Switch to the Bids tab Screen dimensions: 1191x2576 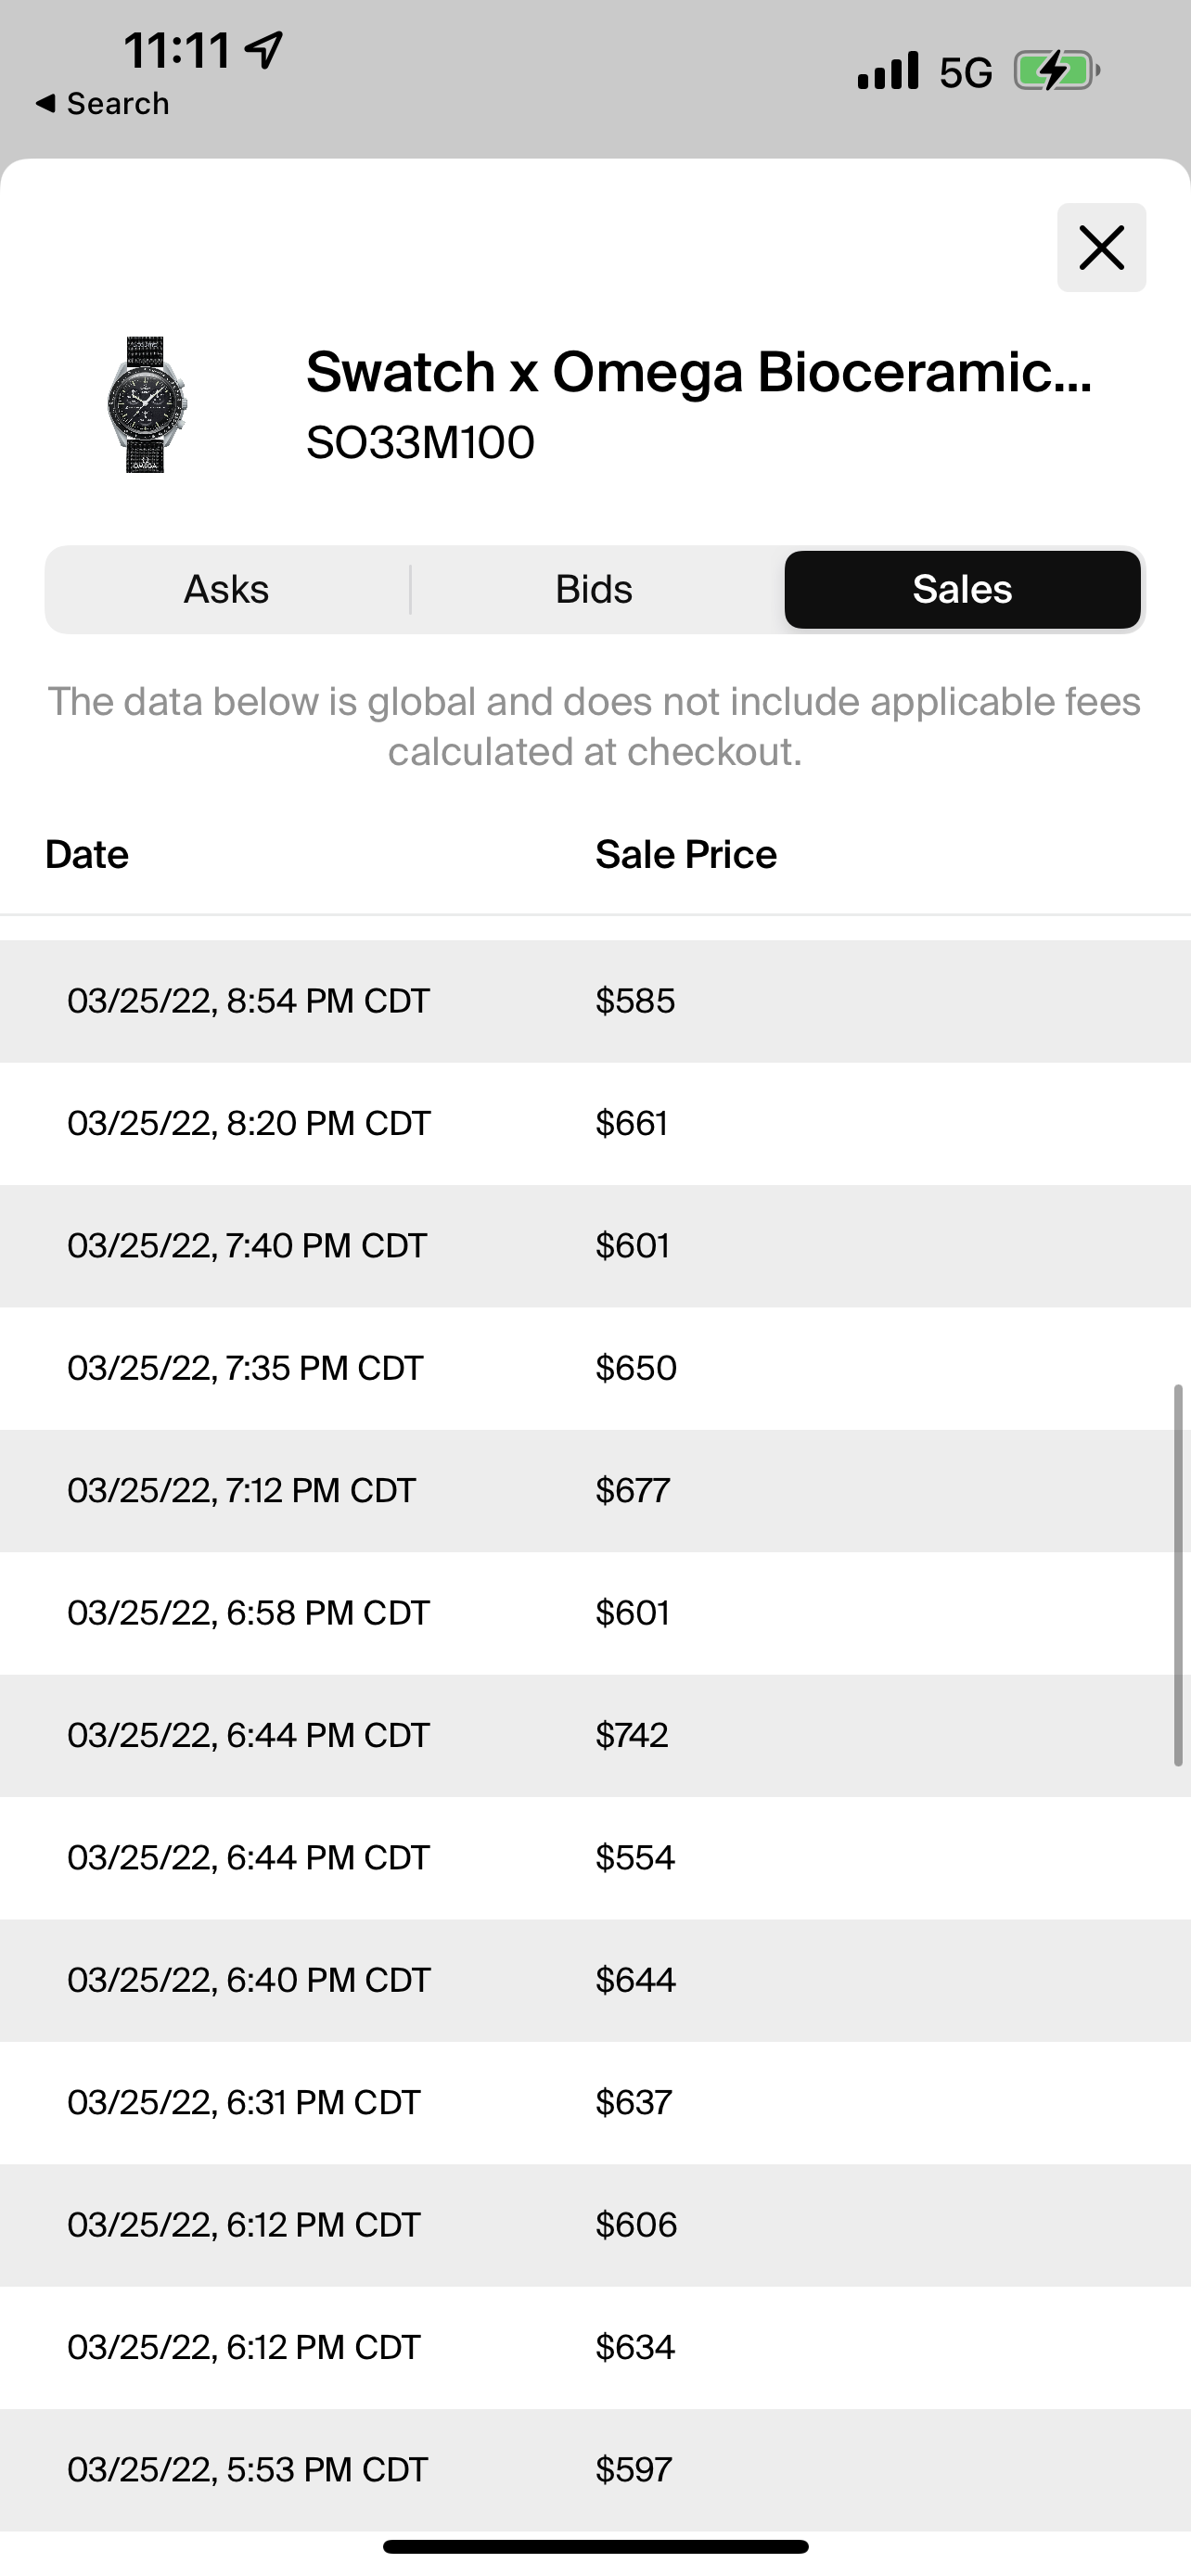coord(594,590)
